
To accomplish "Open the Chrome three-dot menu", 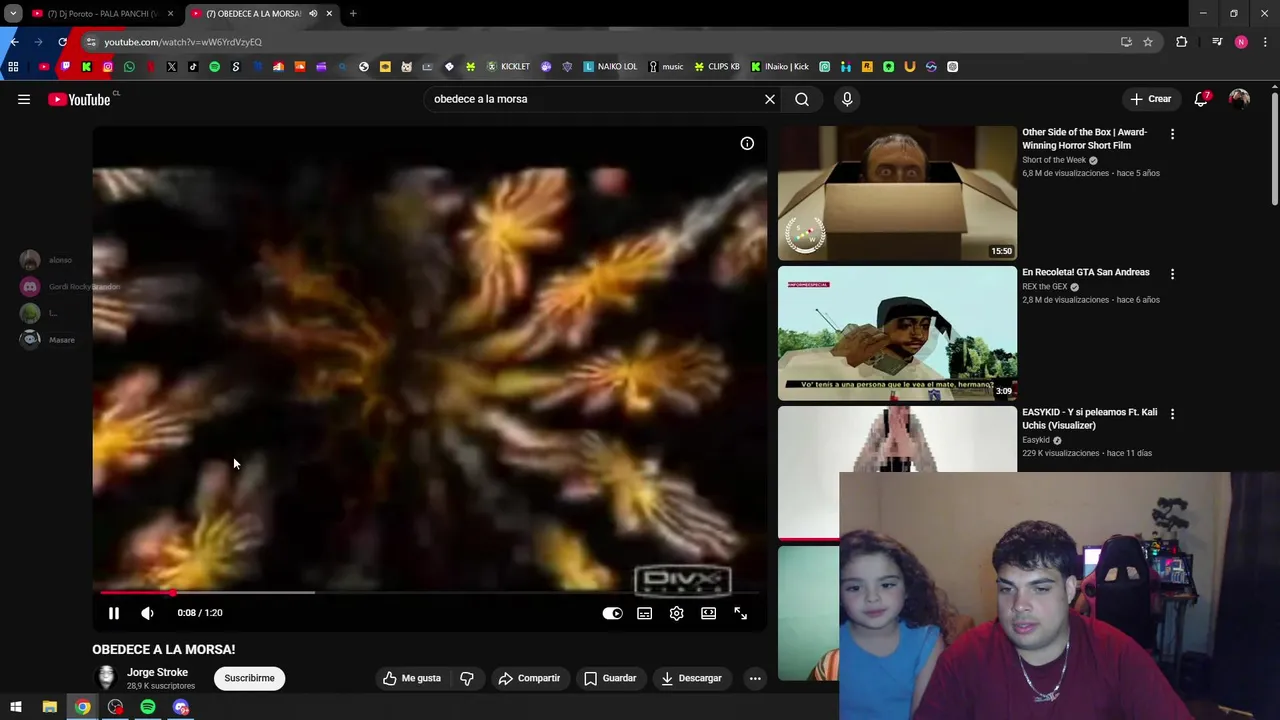I will tap(1265, 42).
